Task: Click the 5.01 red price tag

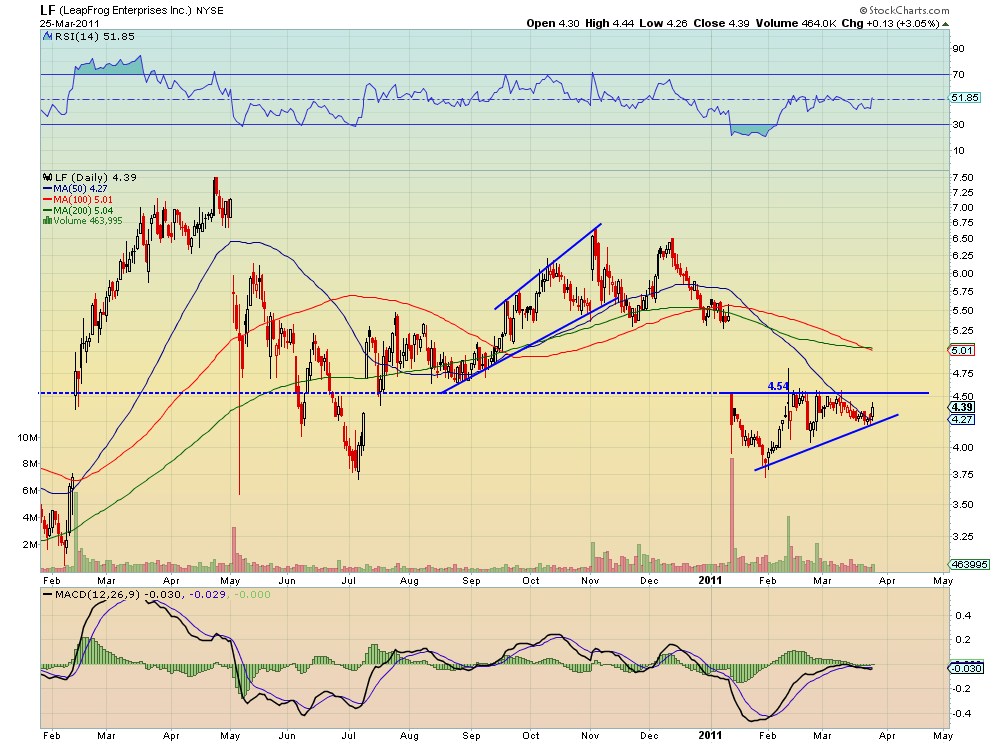Action: coord(962,350)
